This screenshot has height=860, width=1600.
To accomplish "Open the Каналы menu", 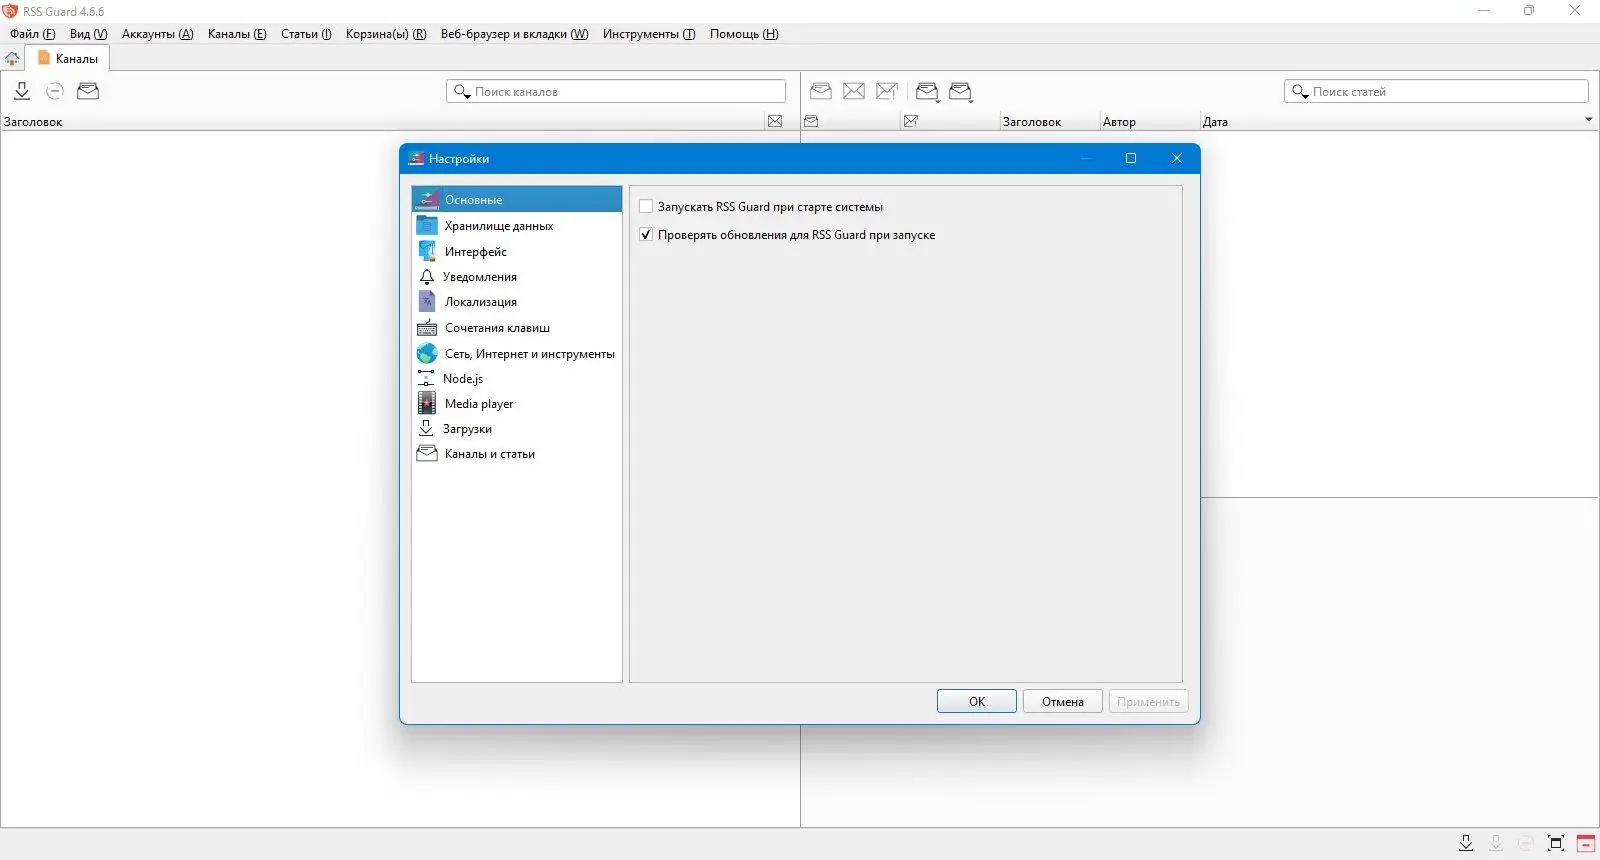I will pyautogui.click(x=237, y=34).
